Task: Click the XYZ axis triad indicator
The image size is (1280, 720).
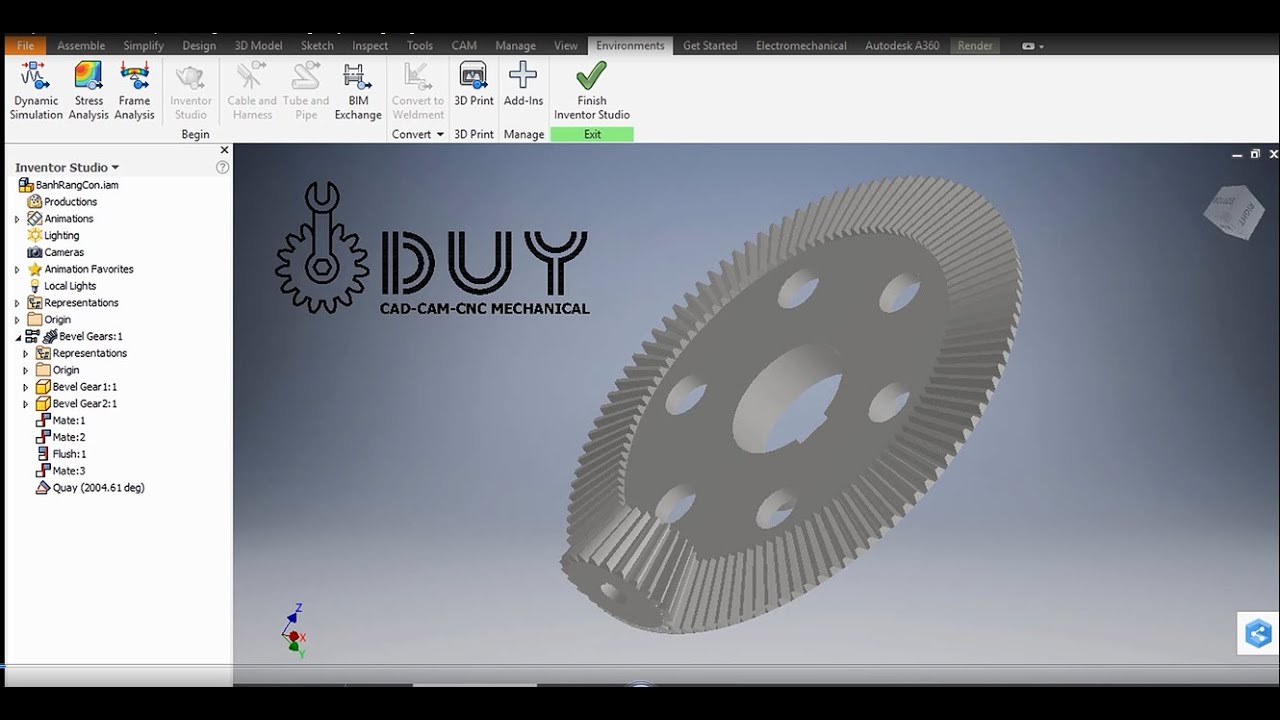Action: (294, 631)
